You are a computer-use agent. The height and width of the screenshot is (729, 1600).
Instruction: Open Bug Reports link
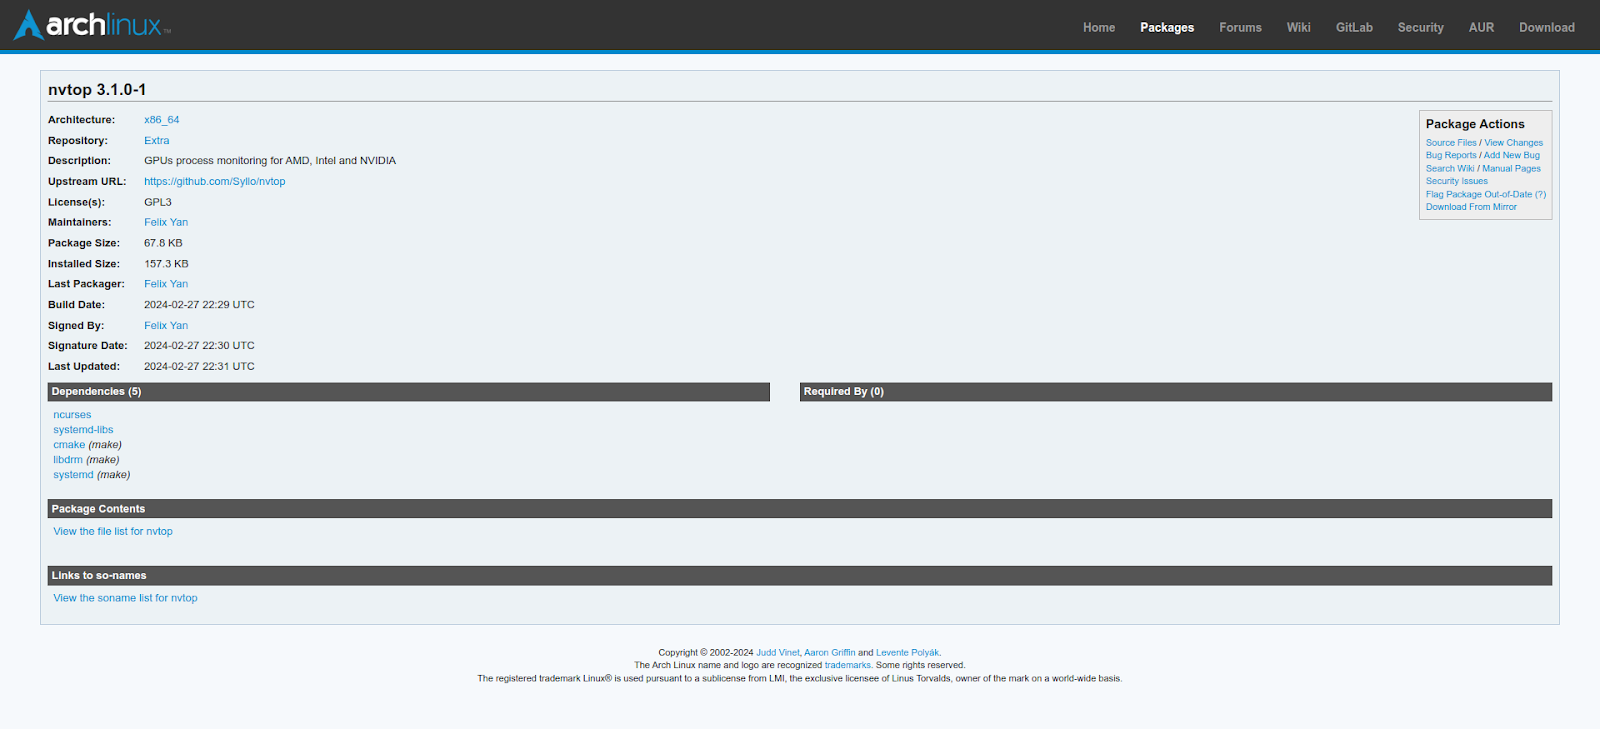coord(1451,156)
